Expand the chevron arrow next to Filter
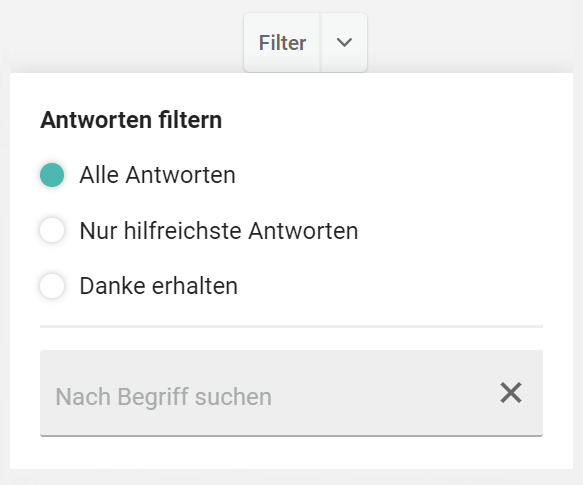Screen dimensions: 583x485 tap(344, 42)
